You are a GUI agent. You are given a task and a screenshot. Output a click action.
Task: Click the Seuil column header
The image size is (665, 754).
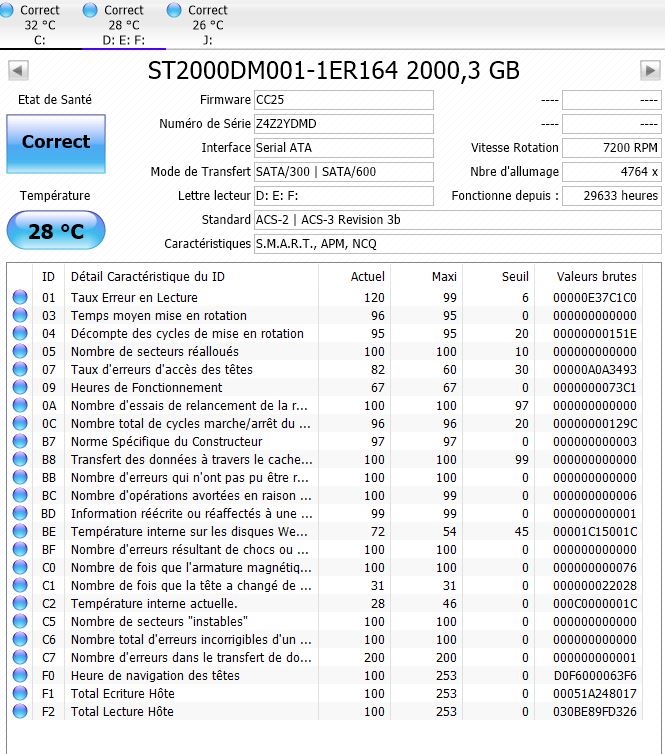(x=498, y=276)
